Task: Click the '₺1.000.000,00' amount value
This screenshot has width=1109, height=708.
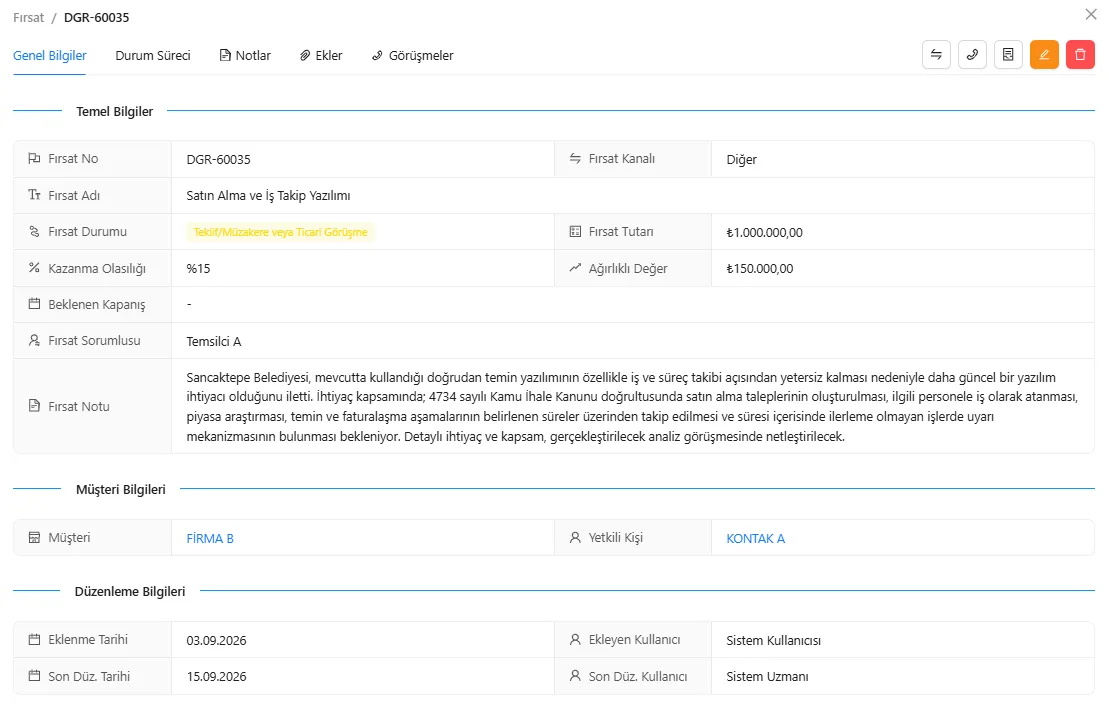Action: (x=765, y=233)
